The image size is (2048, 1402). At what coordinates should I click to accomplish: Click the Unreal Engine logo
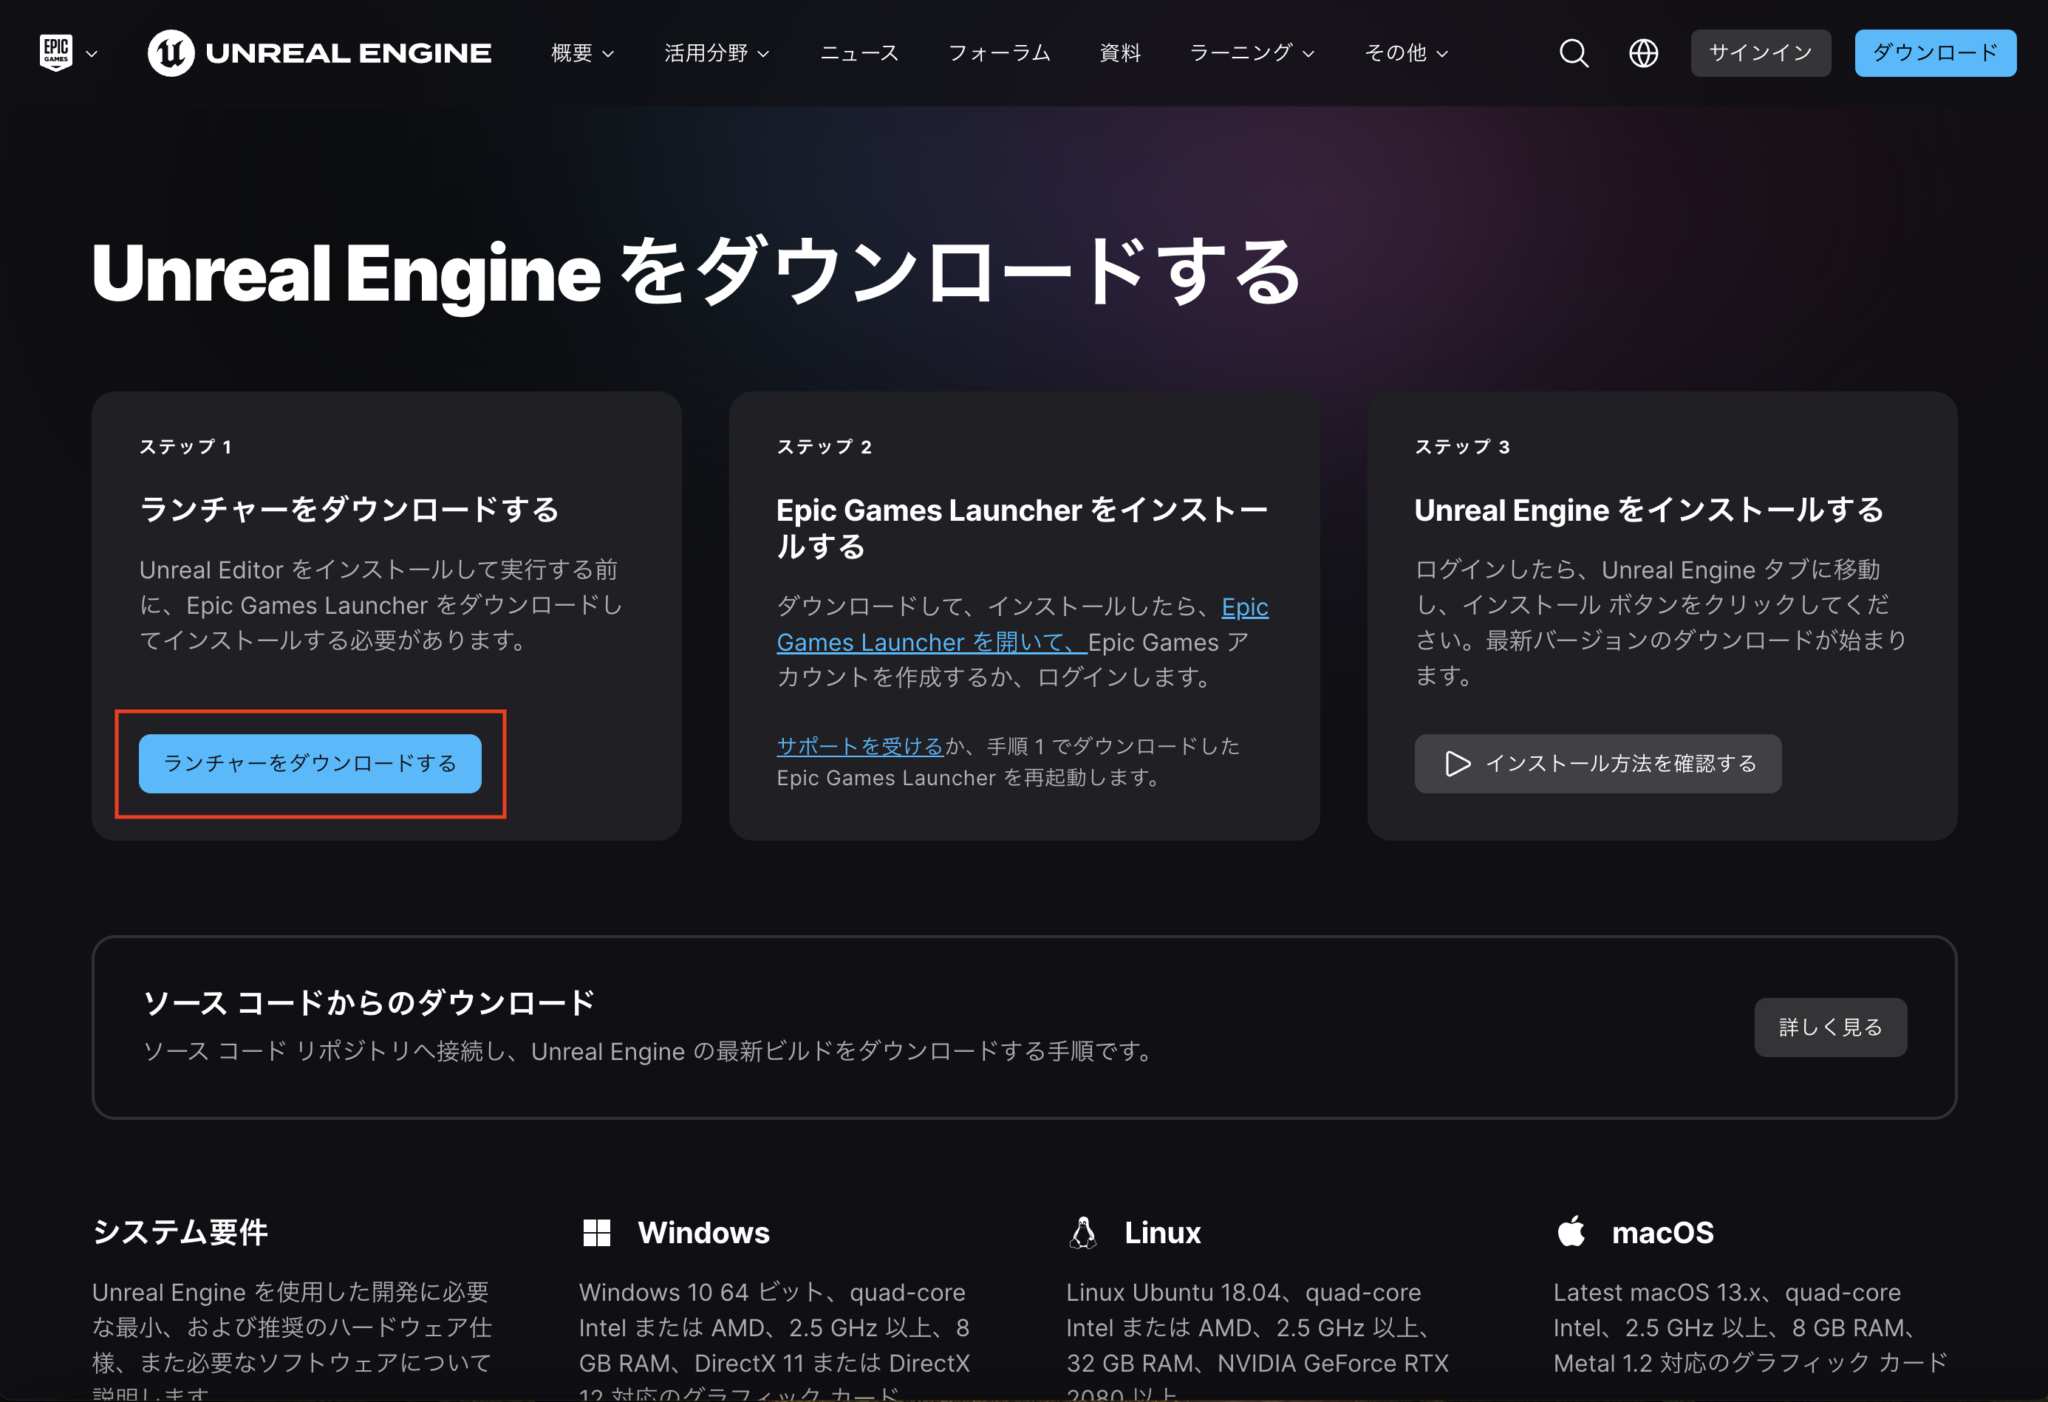318,53
